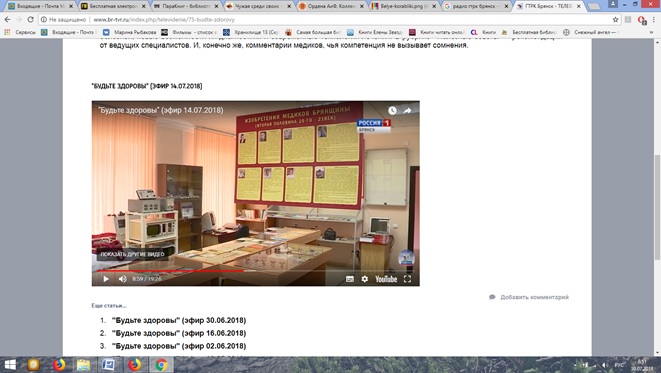This screenshot has width=661, height=373.
Task: Click the Watch Later clock icon
Action: pyautogui.click(x=392, y=110)
